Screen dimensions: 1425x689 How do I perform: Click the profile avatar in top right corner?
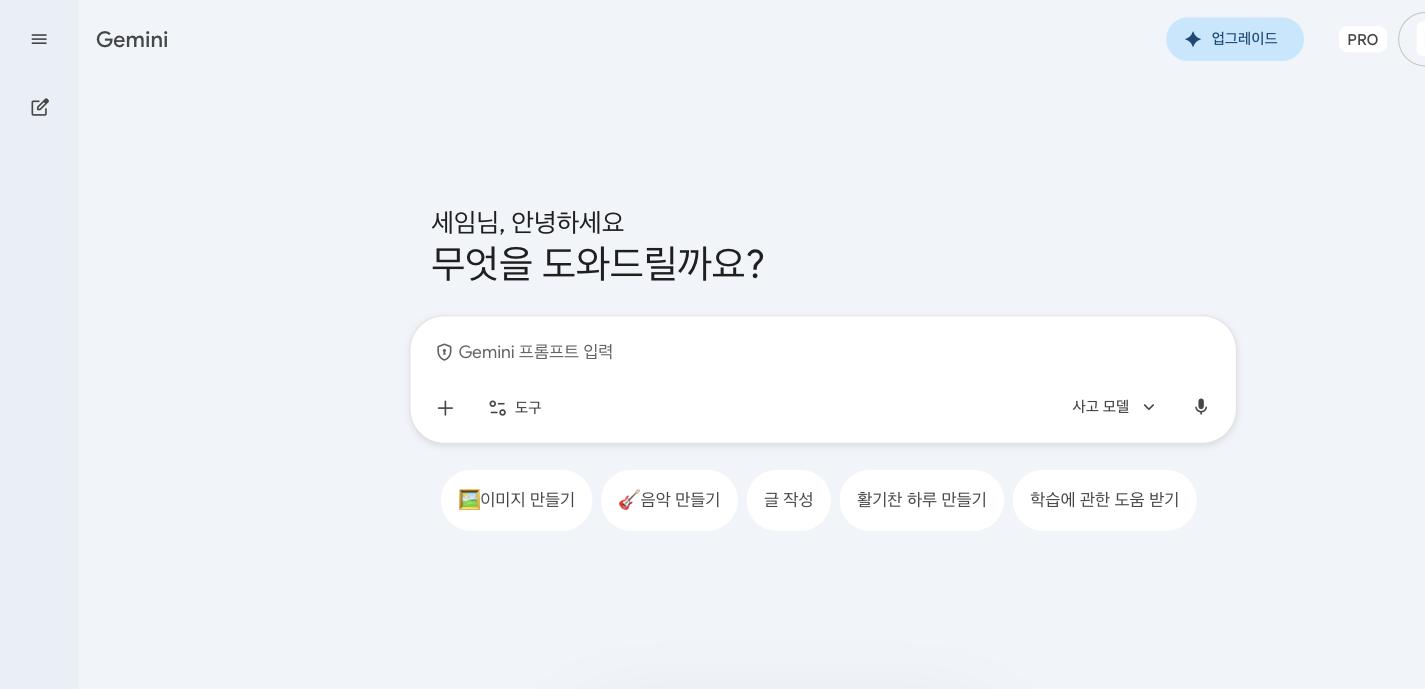click(1417, 39)
